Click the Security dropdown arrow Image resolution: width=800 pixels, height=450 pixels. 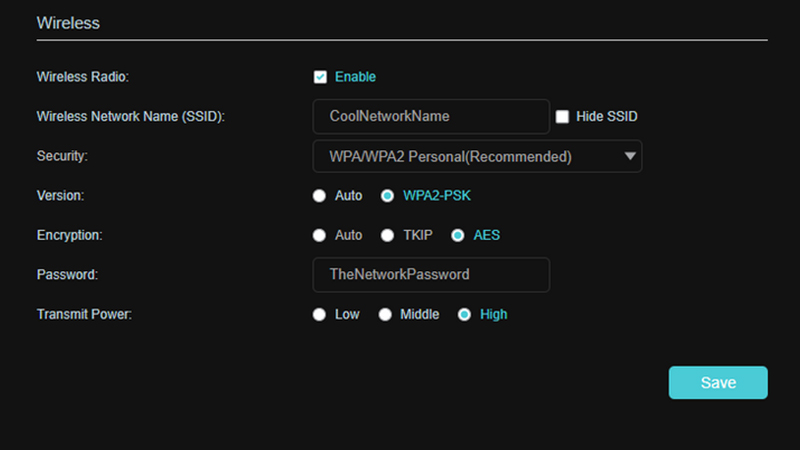(629, 156)
